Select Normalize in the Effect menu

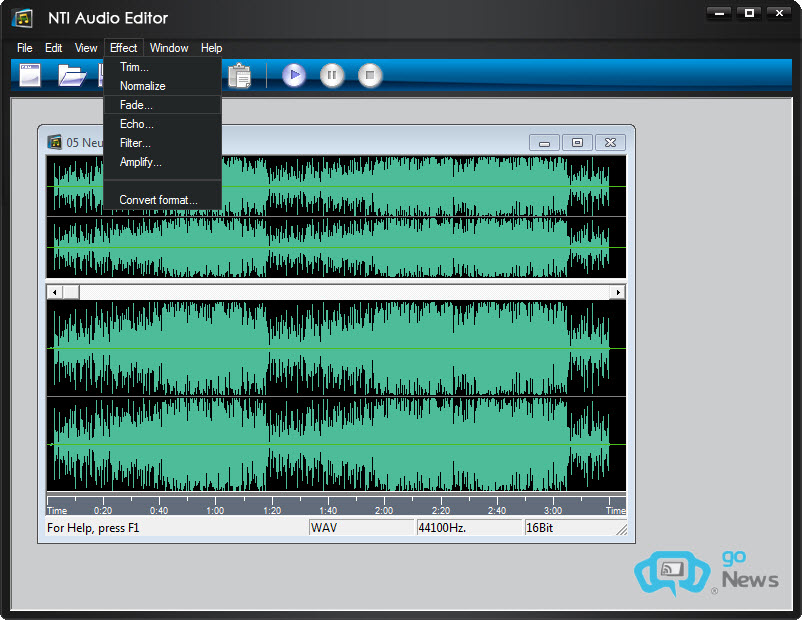(163, 86)
